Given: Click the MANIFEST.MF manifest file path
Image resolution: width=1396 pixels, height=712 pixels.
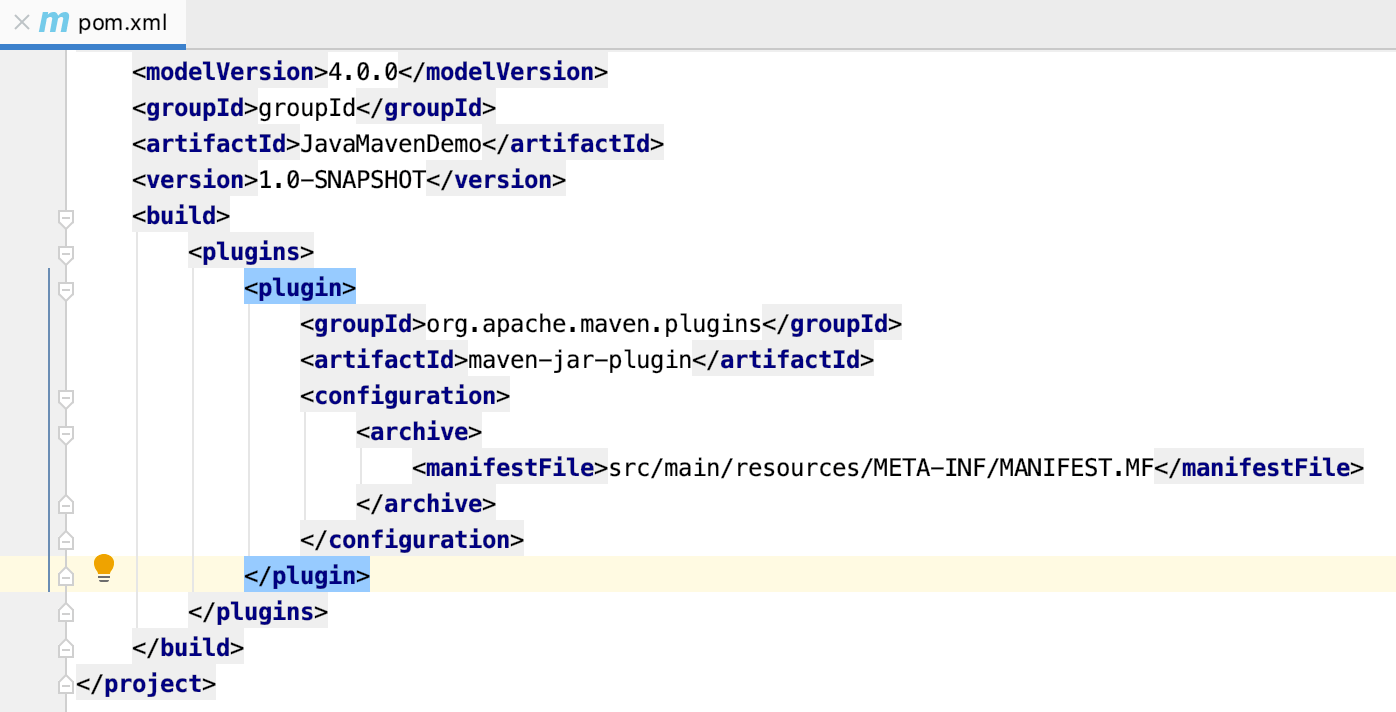Looking at the screenshot, I should tap(880, 468).
